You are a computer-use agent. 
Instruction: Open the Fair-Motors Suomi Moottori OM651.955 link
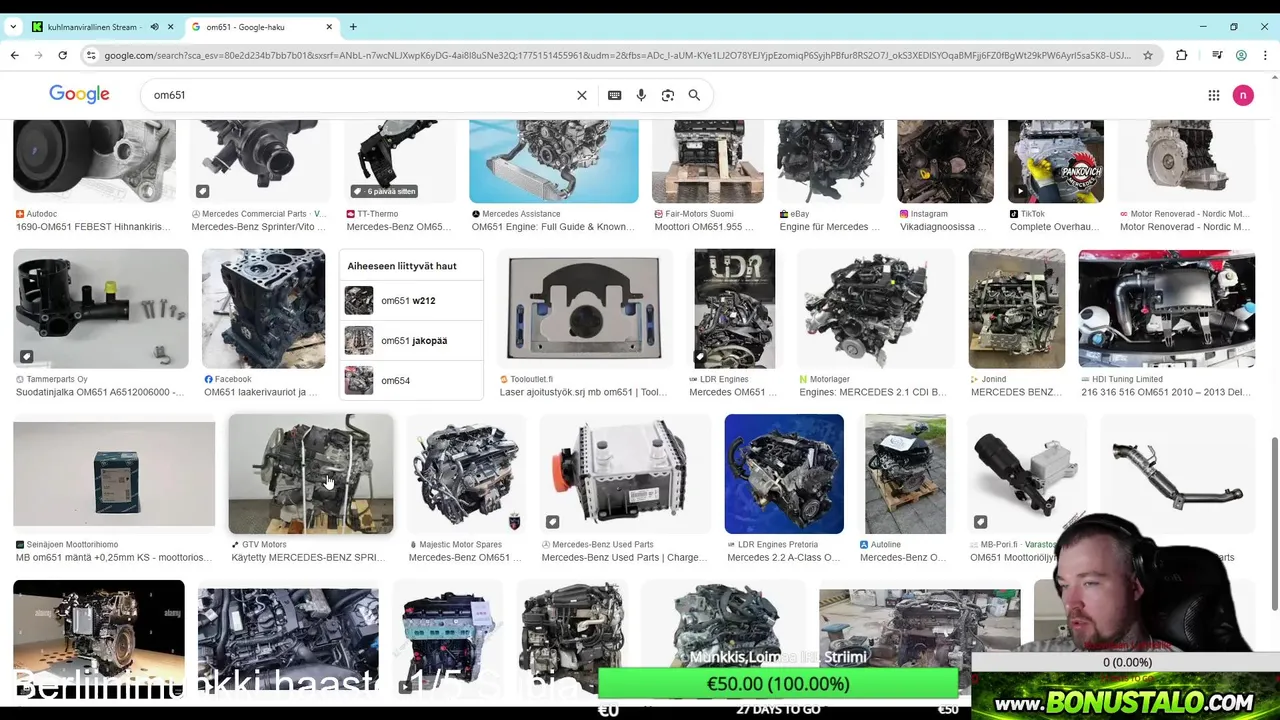(x=708, y=227)
